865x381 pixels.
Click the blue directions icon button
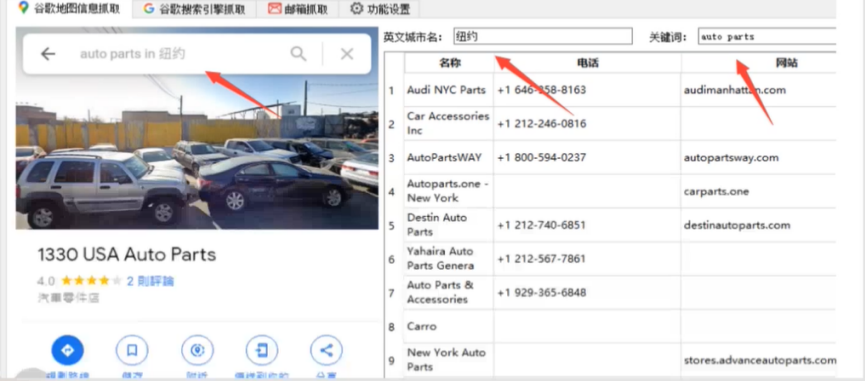click(67, 350)
